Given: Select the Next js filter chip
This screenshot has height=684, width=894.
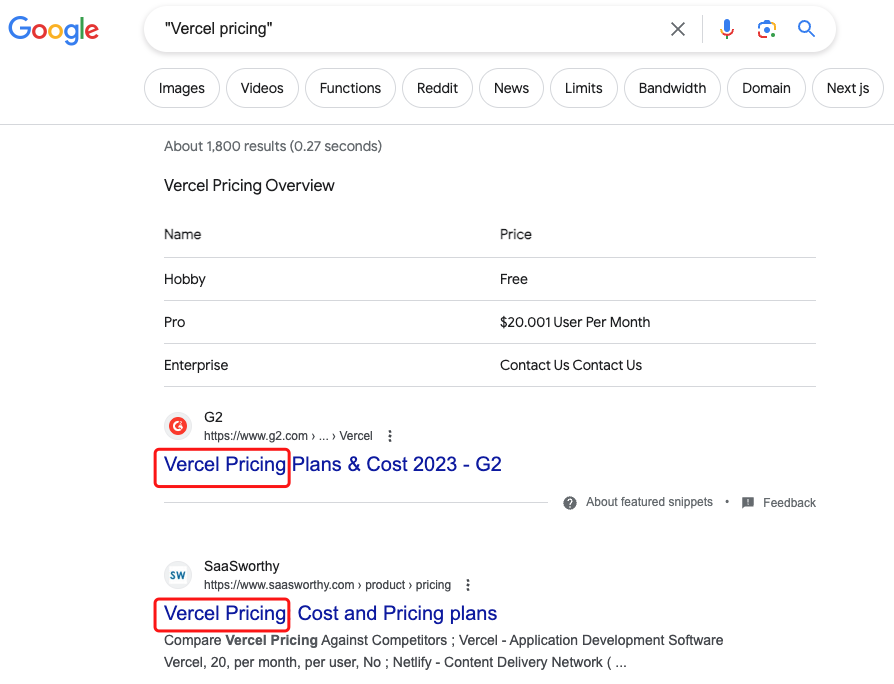Looking at the screenshot, I should [x=847, y=88].
